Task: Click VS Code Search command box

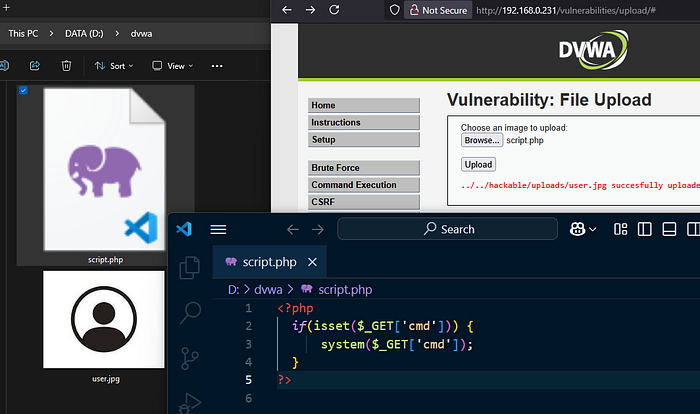Action: click(447, 229)
